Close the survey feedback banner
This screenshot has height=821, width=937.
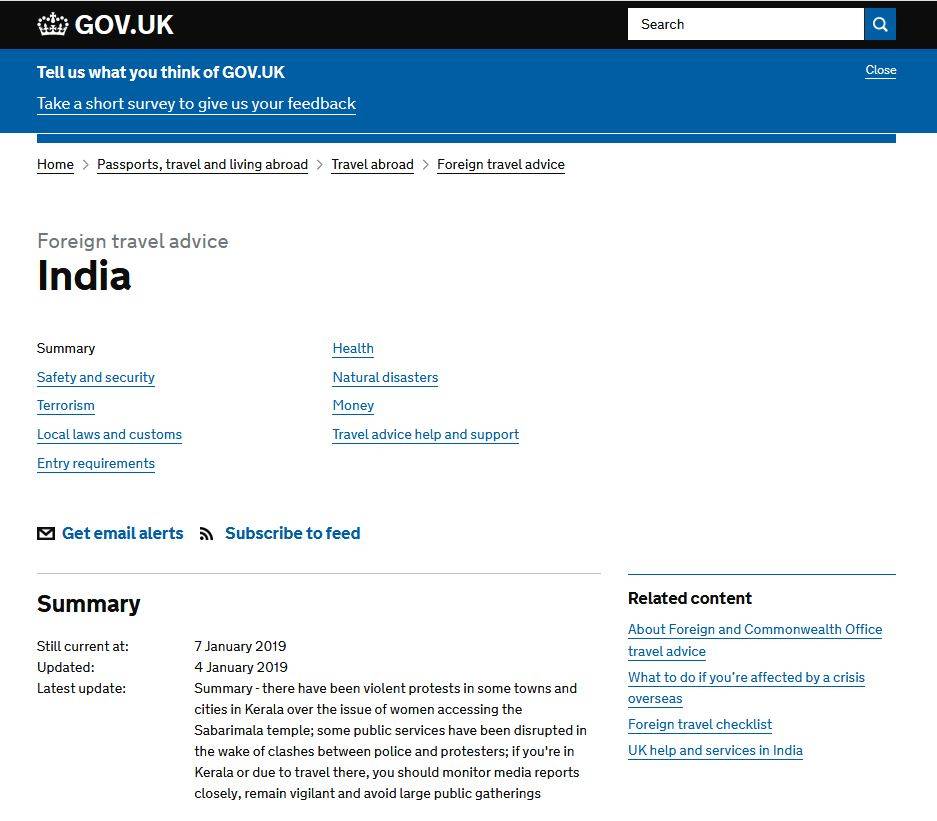click(x=880, y=70)
